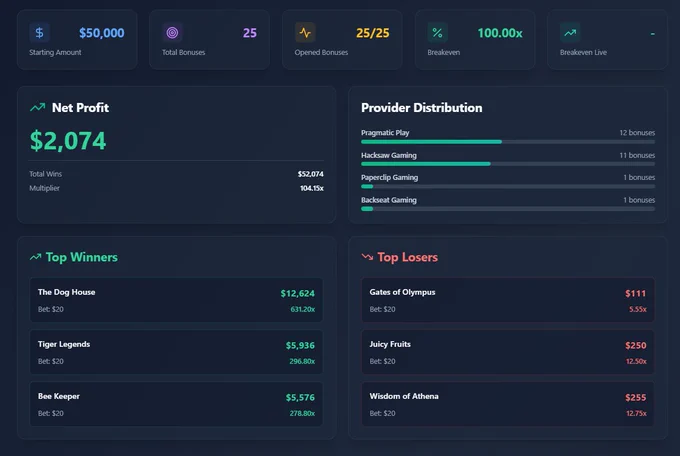The width and height of the screenshot is (680, 456).
Task: Click the 278.80x multiplier on Bee Keeper
Action: (302, 413)
